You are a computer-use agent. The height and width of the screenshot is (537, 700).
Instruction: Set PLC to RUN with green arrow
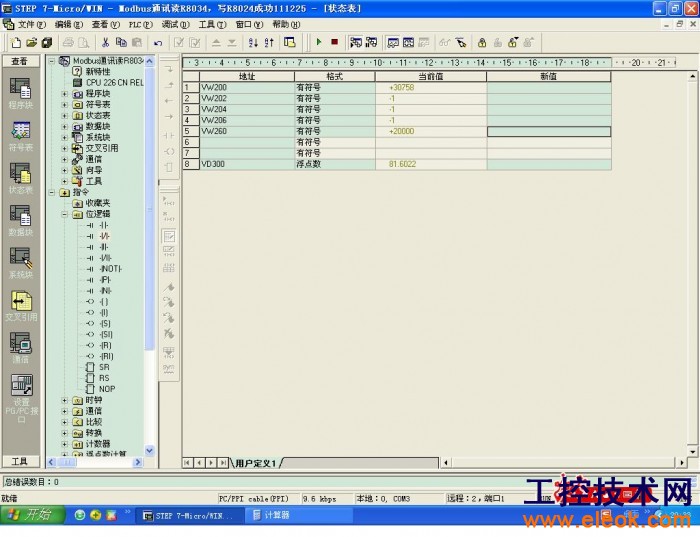[319, 42]
